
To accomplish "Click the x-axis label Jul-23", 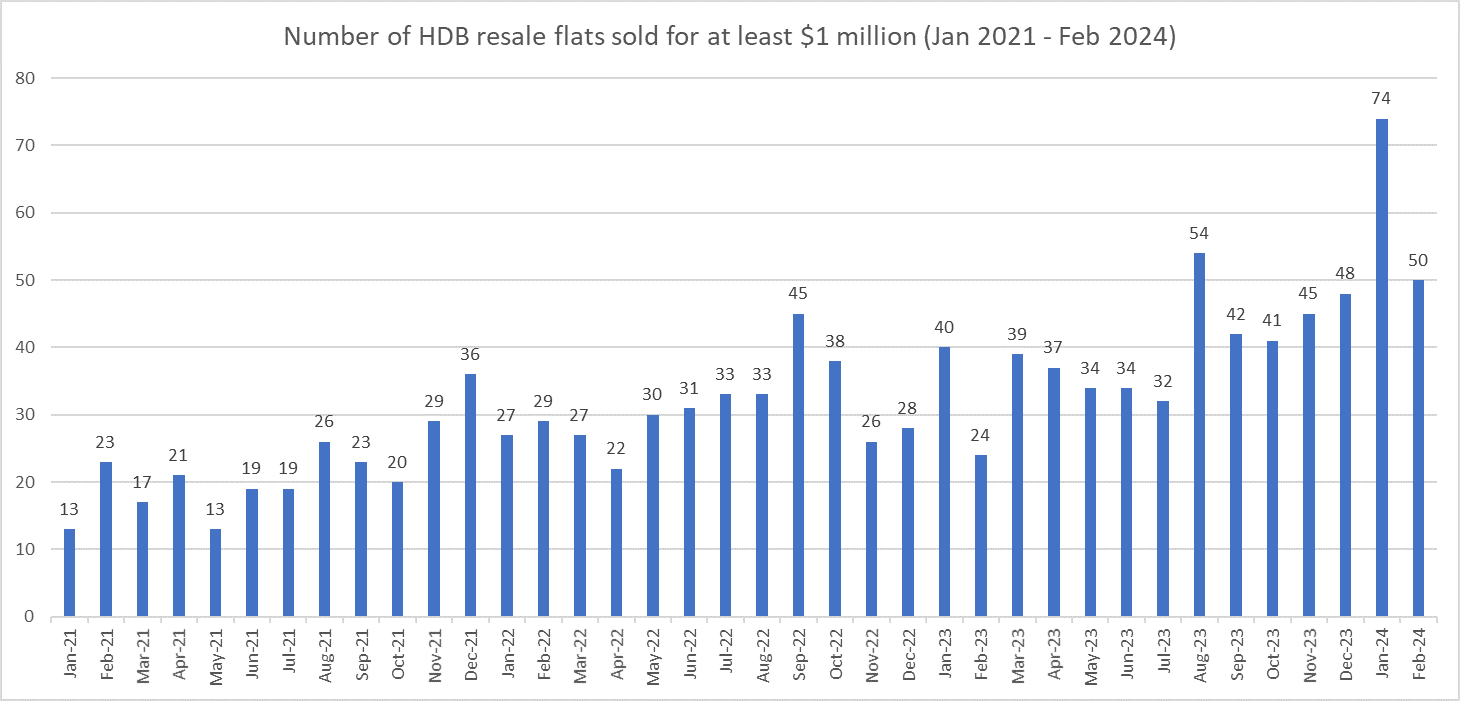I will [1163, 654].
